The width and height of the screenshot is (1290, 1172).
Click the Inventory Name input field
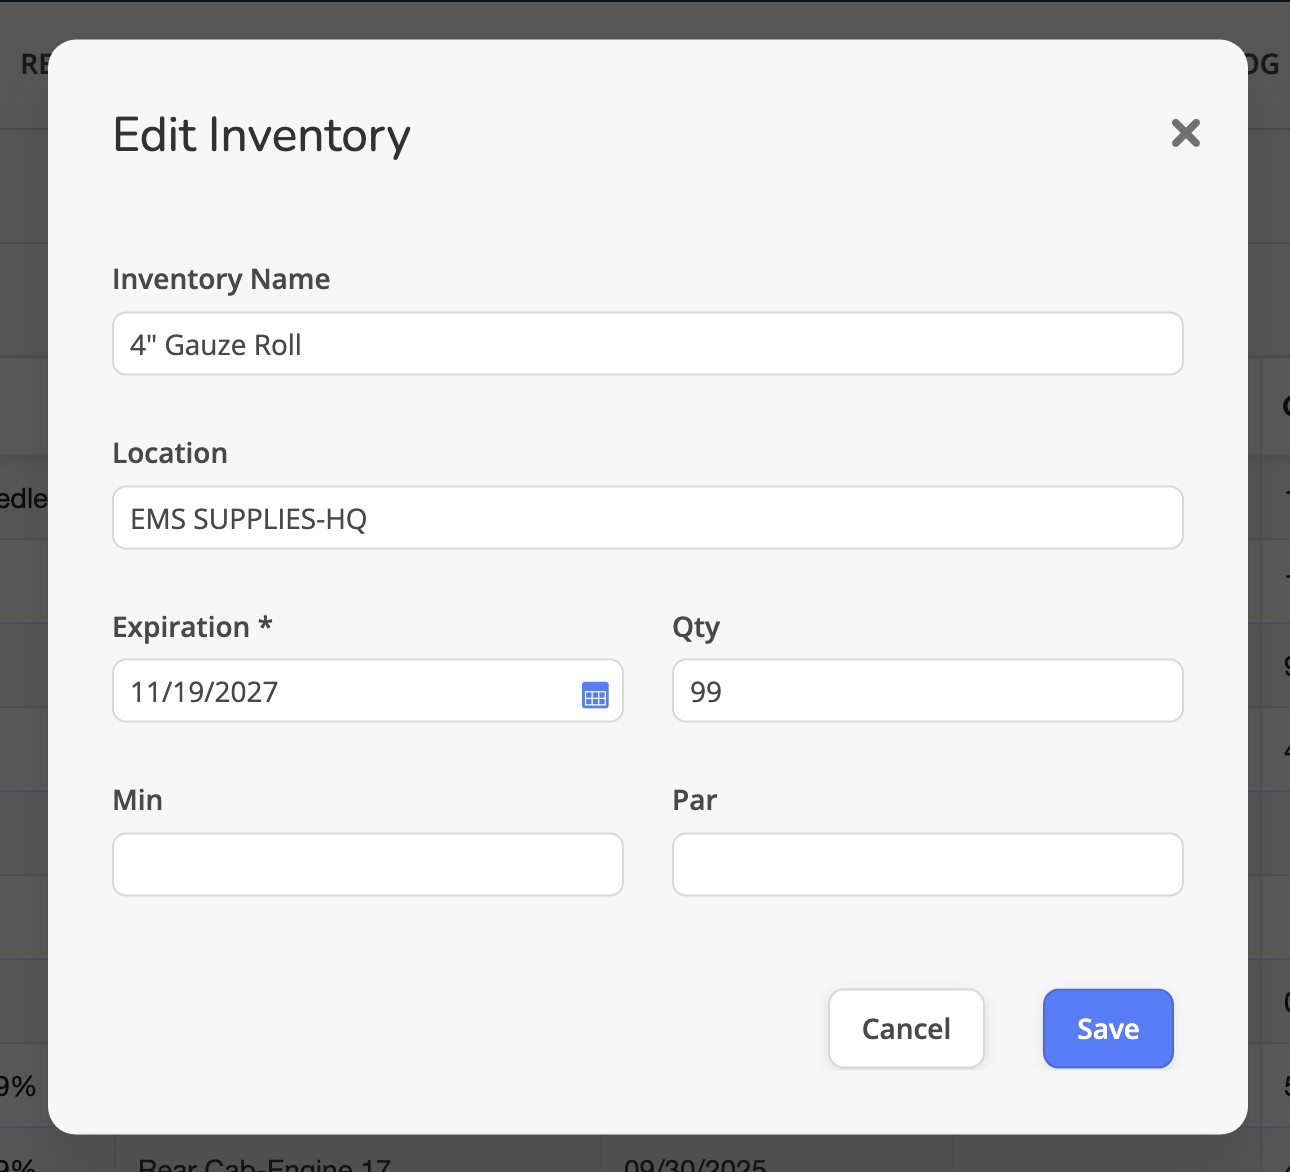(647, 344)
